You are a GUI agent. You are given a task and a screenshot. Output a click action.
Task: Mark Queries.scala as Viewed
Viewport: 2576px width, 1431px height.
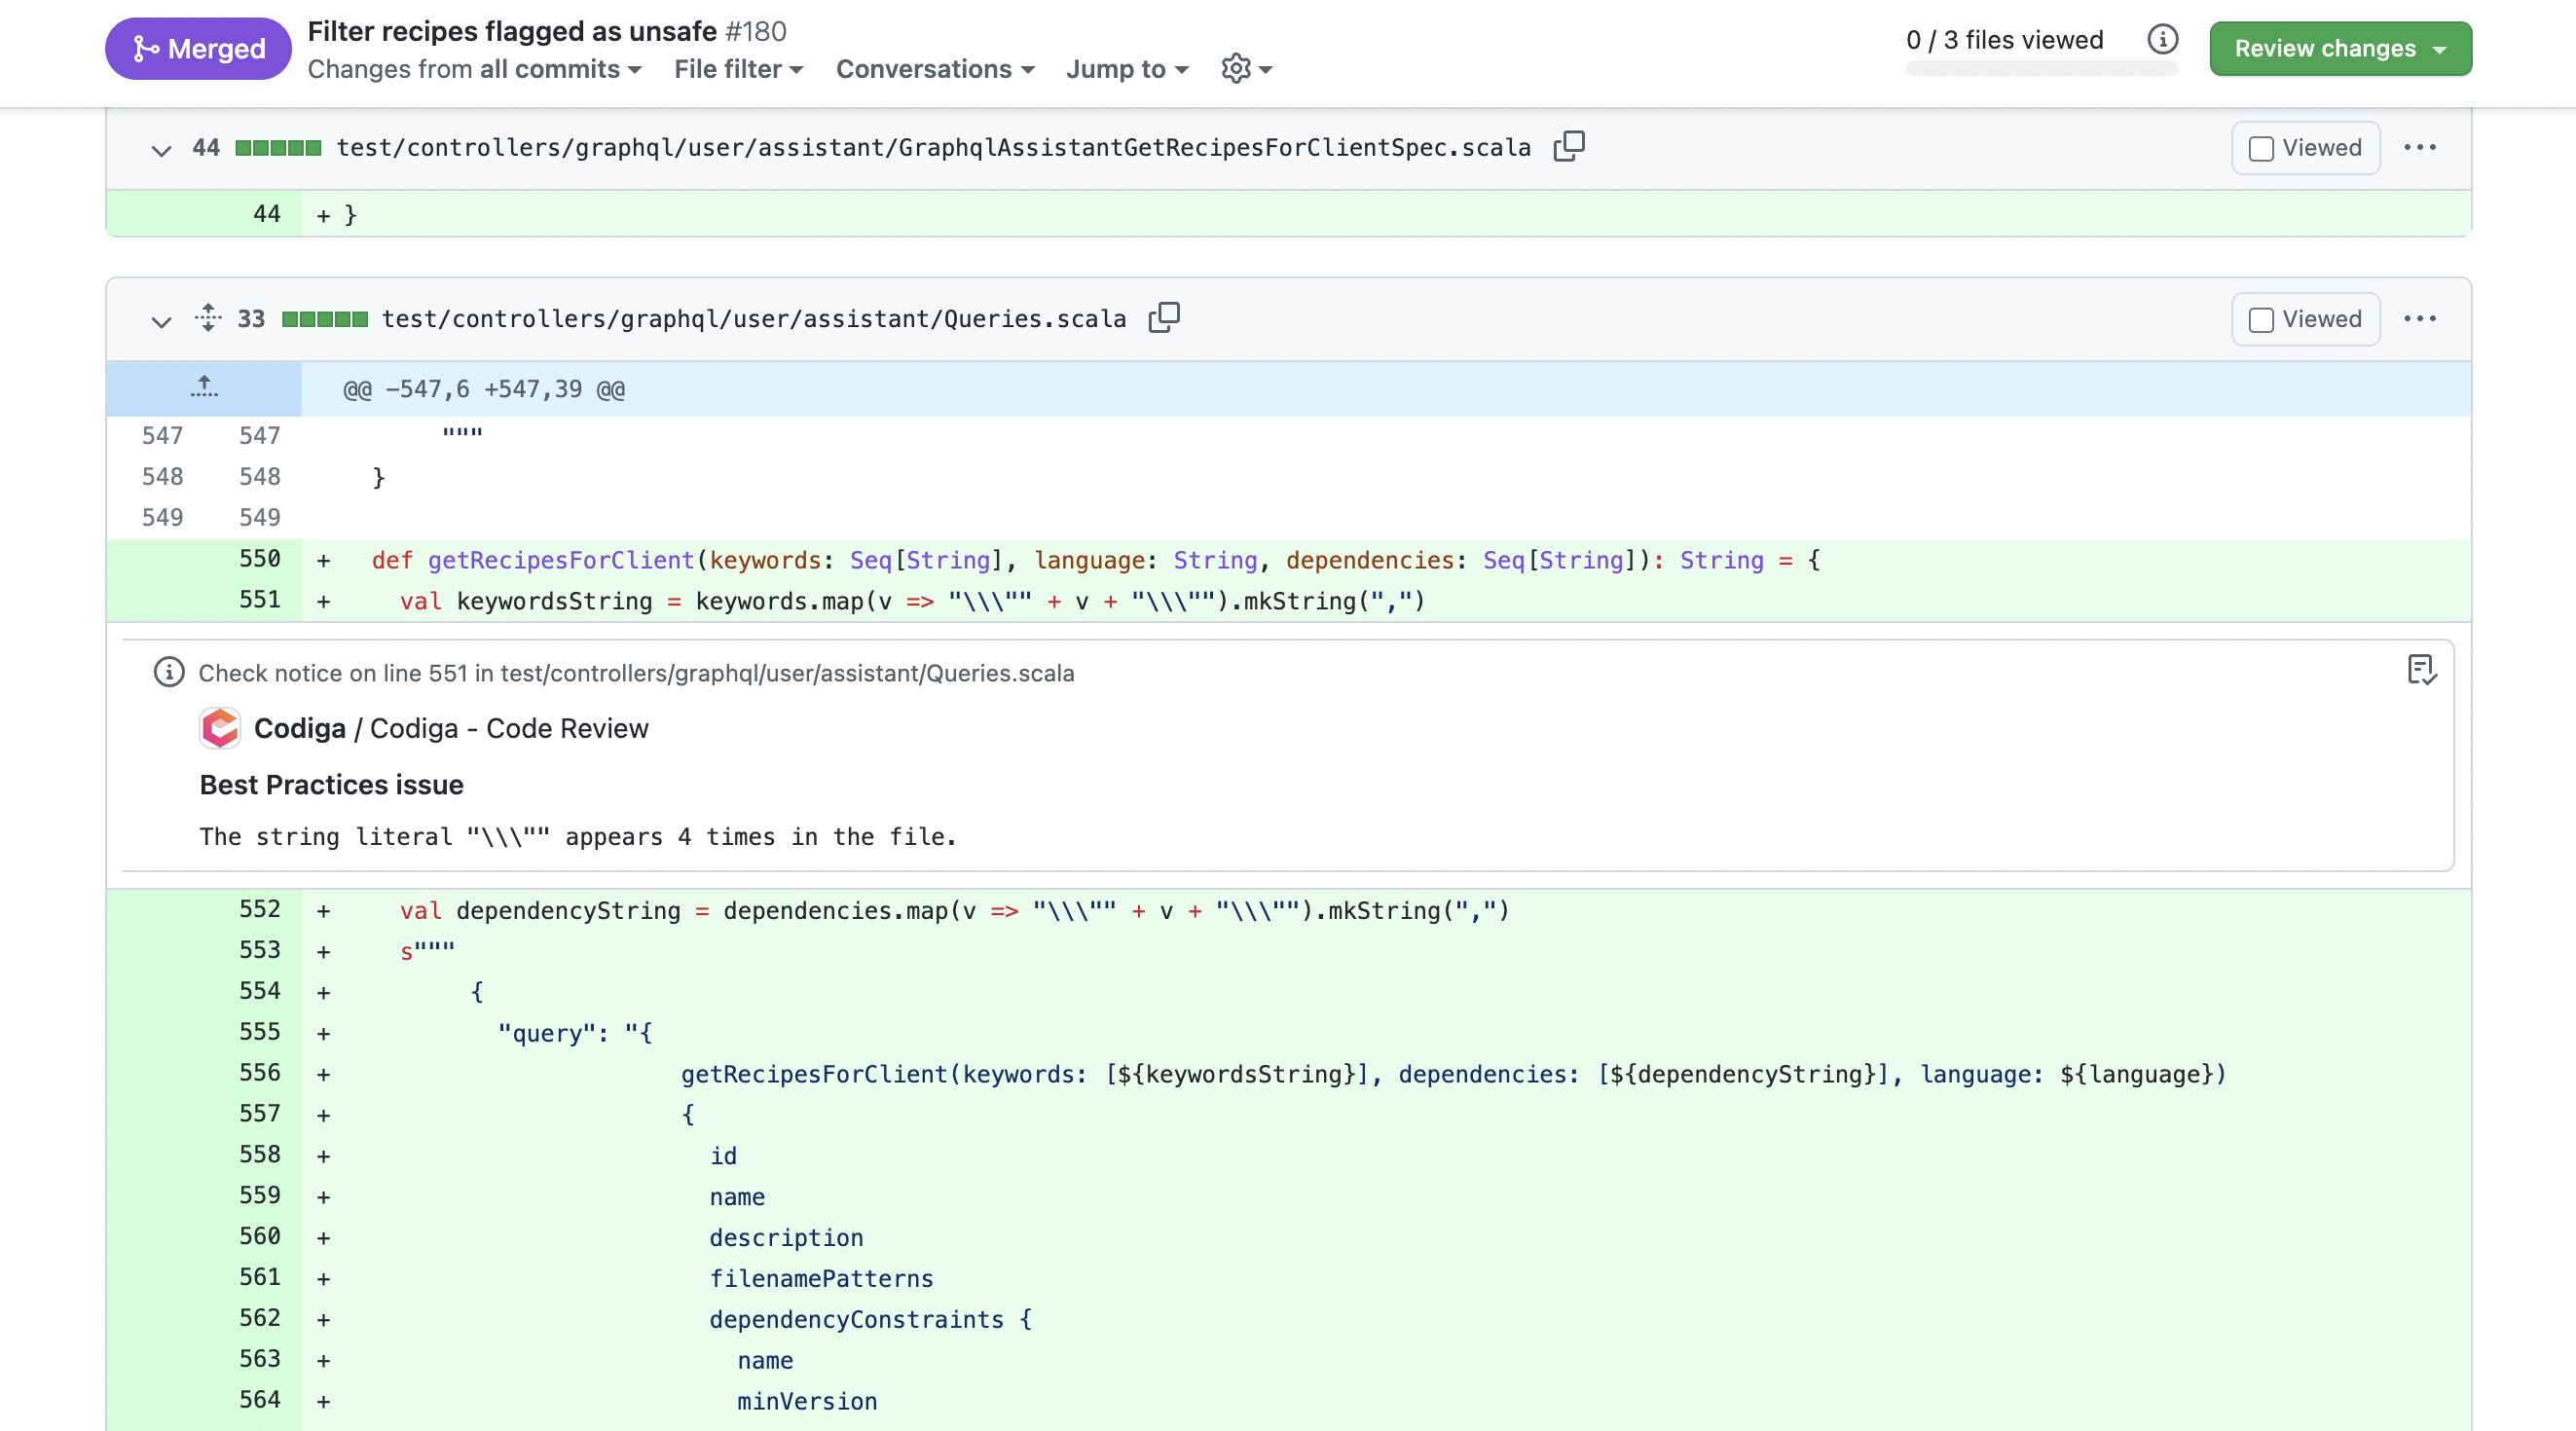2305,319
